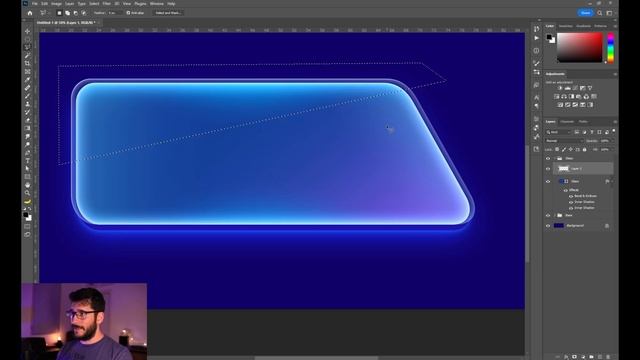Open the blend mode Normal dropdown
The image size is (640, 360).
(x=565, y=141)
